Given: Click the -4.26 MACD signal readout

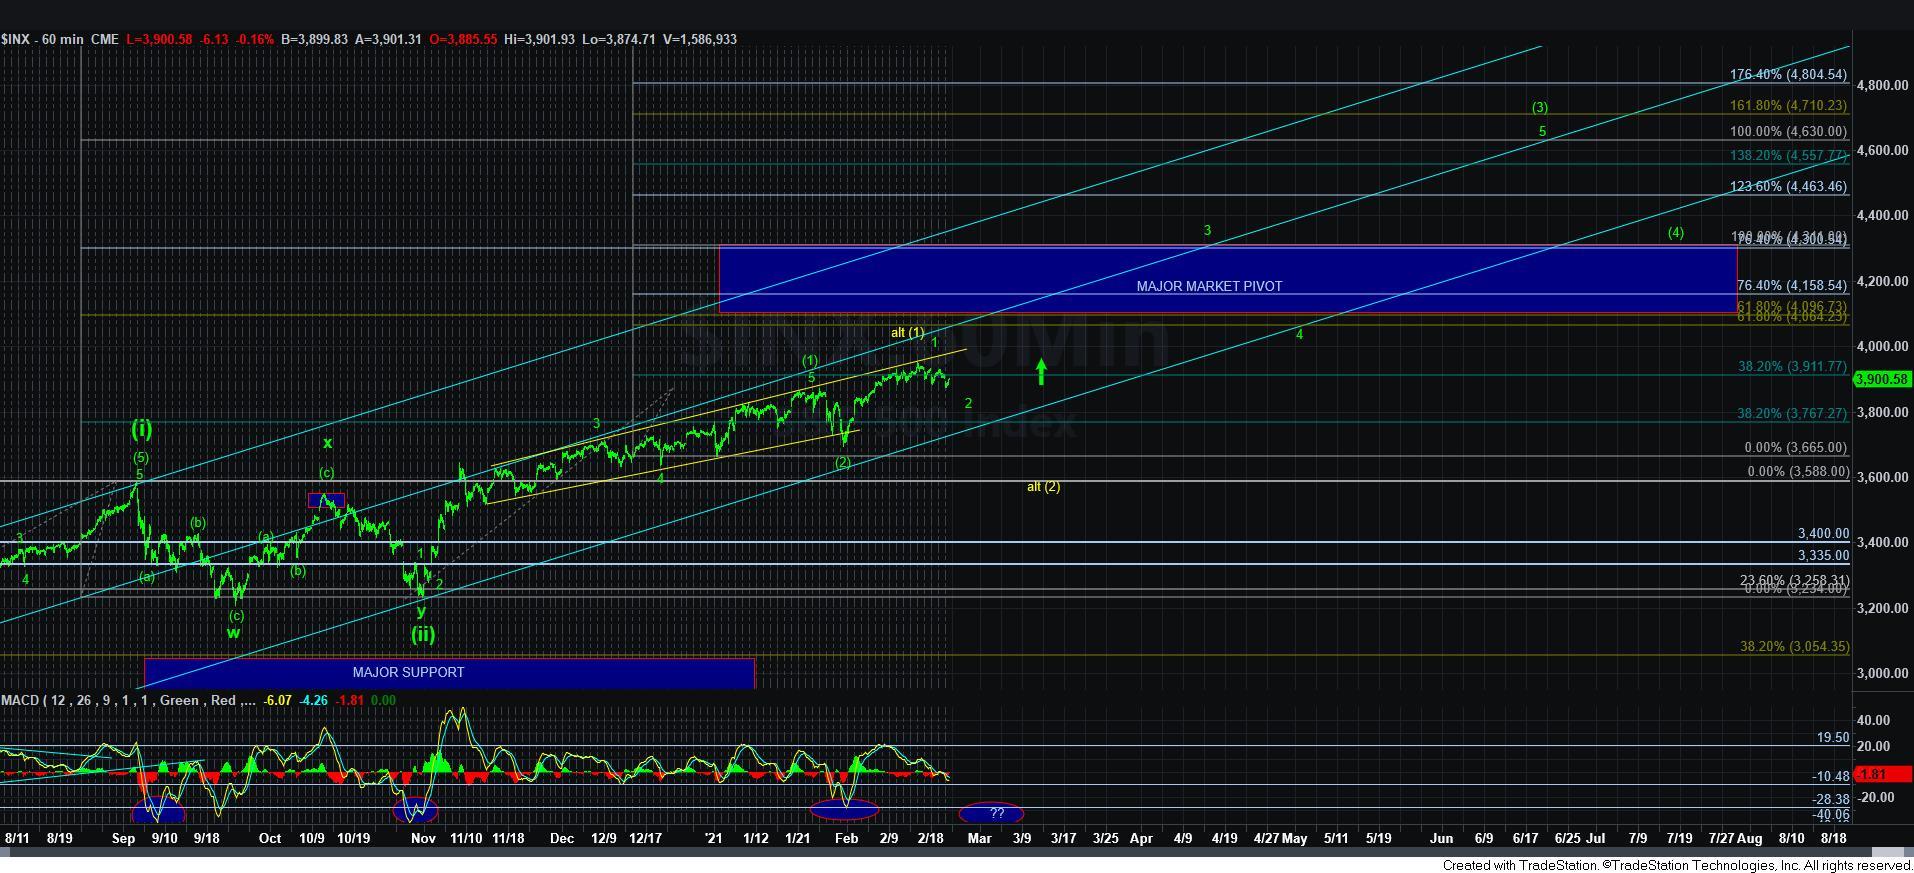Looking at the screenshot, I should 314,700.
